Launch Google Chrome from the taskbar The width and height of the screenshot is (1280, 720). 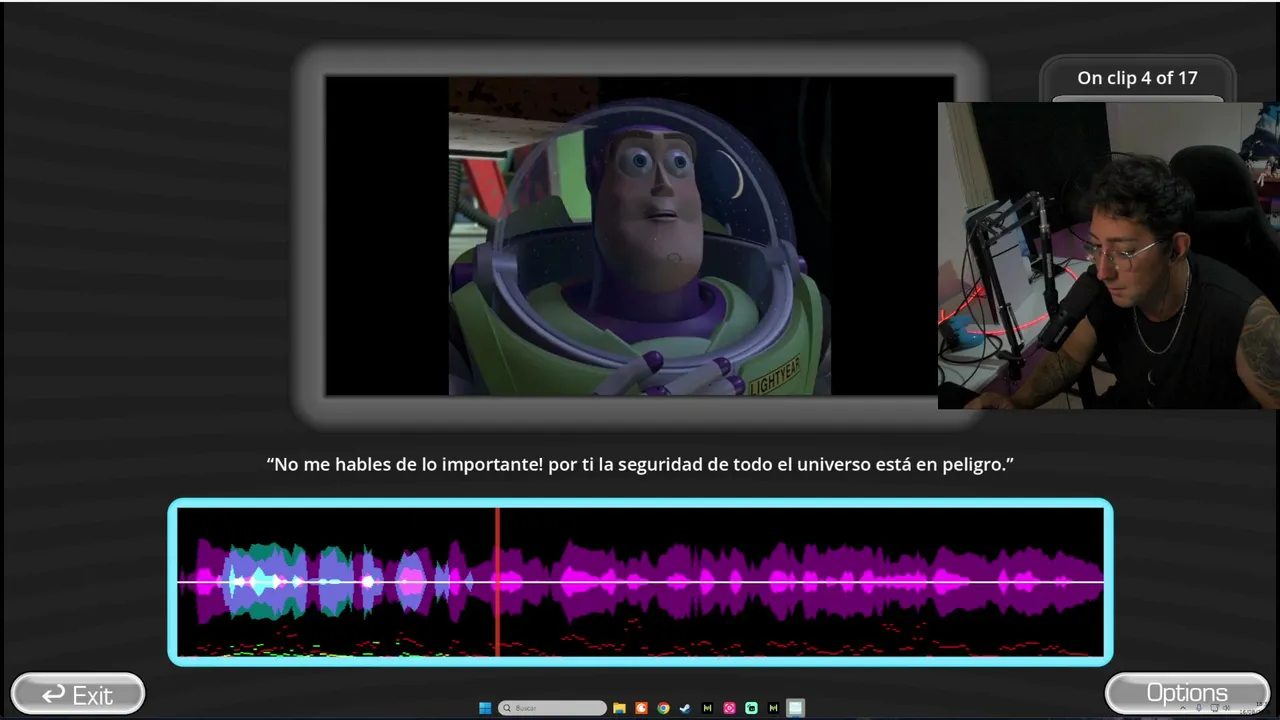pos(664,708)
